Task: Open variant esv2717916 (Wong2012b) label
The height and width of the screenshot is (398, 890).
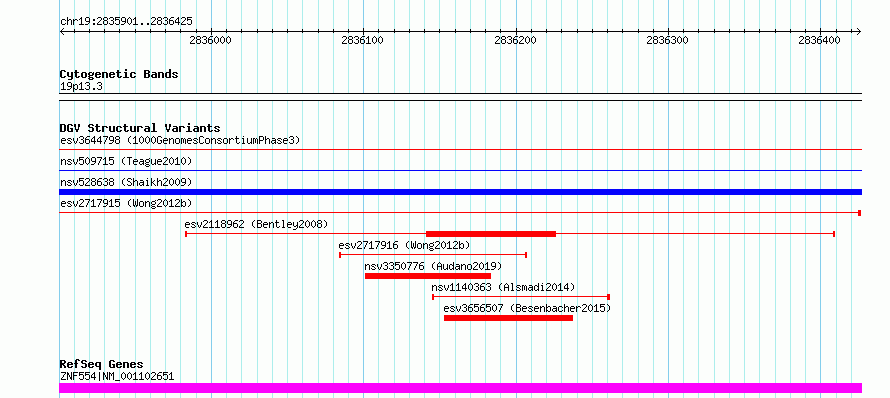Action: [x=404, y=245]
